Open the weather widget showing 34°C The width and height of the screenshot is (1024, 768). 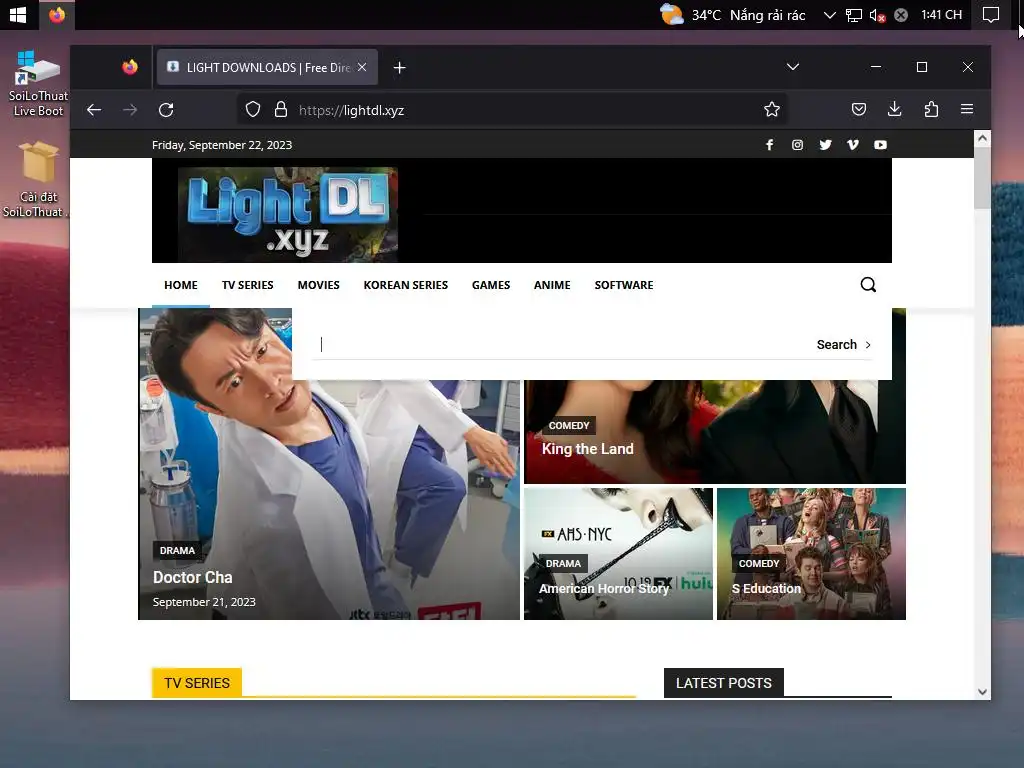(x=732, y=14)
